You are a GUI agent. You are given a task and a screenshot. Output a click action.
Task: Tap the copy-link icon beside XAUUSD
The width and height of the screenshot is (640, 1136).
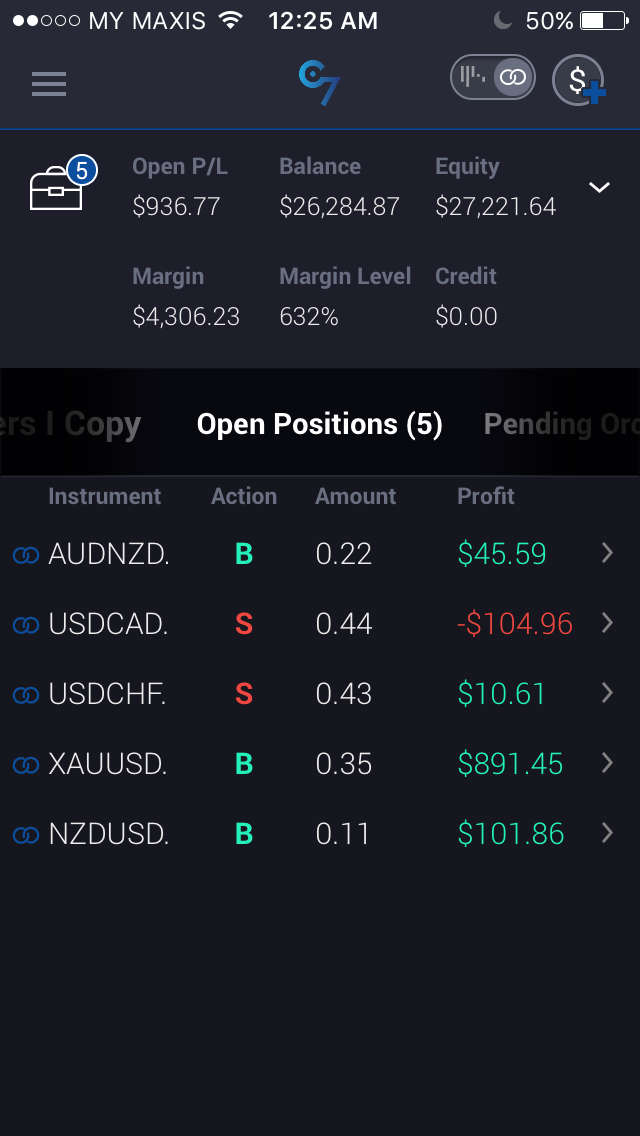tap(26, 765)
